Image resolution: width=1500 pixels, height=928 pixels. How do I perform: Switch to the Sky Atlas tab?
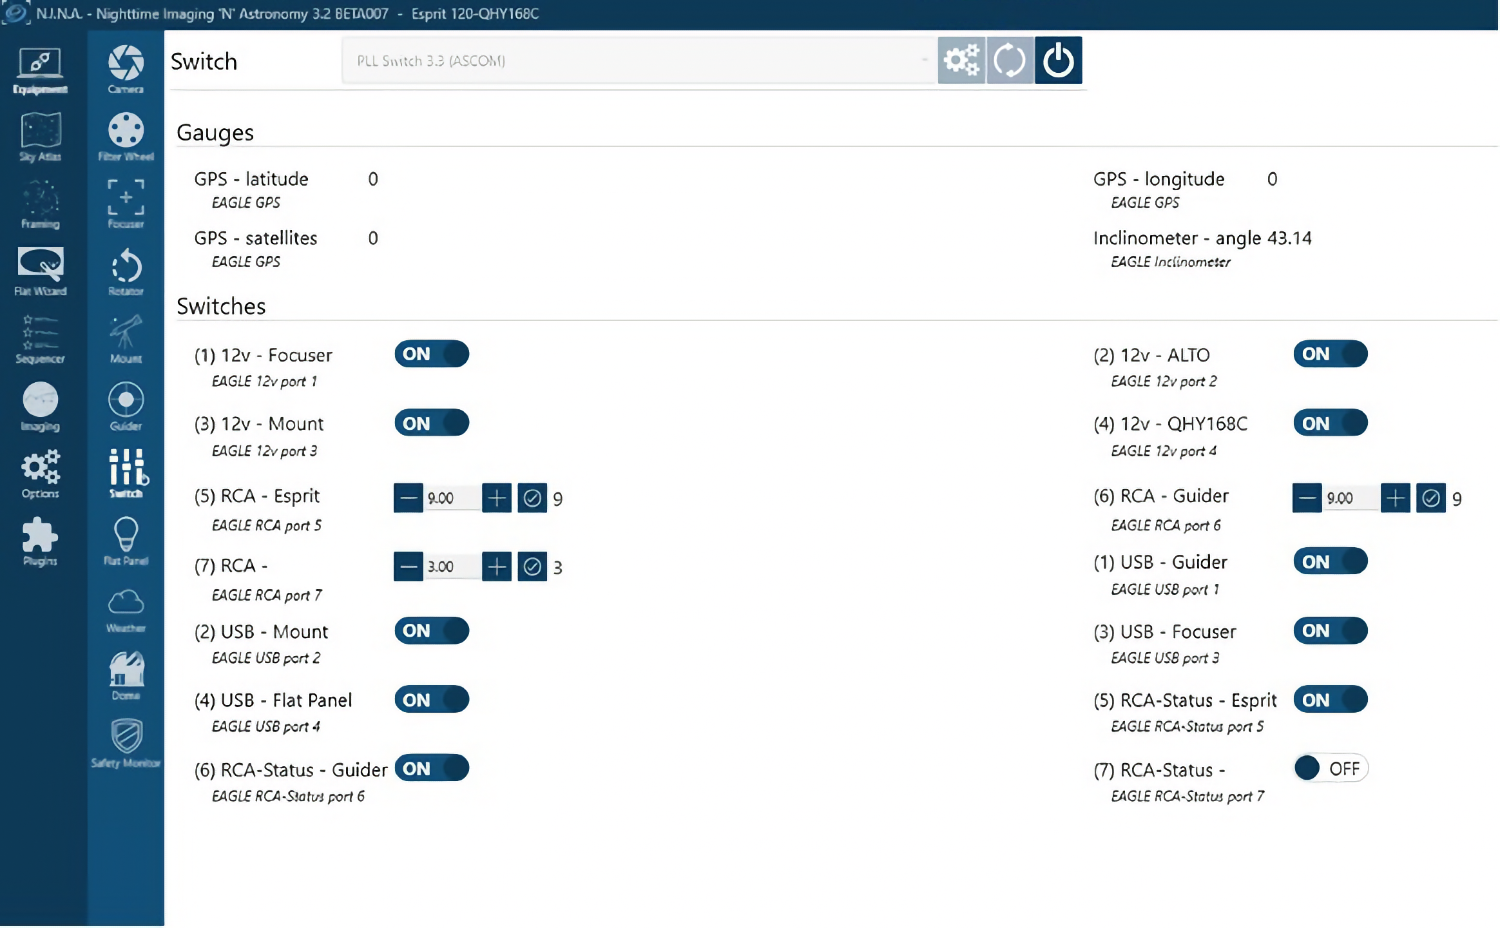pyautogui.click(x=40, y=136)
